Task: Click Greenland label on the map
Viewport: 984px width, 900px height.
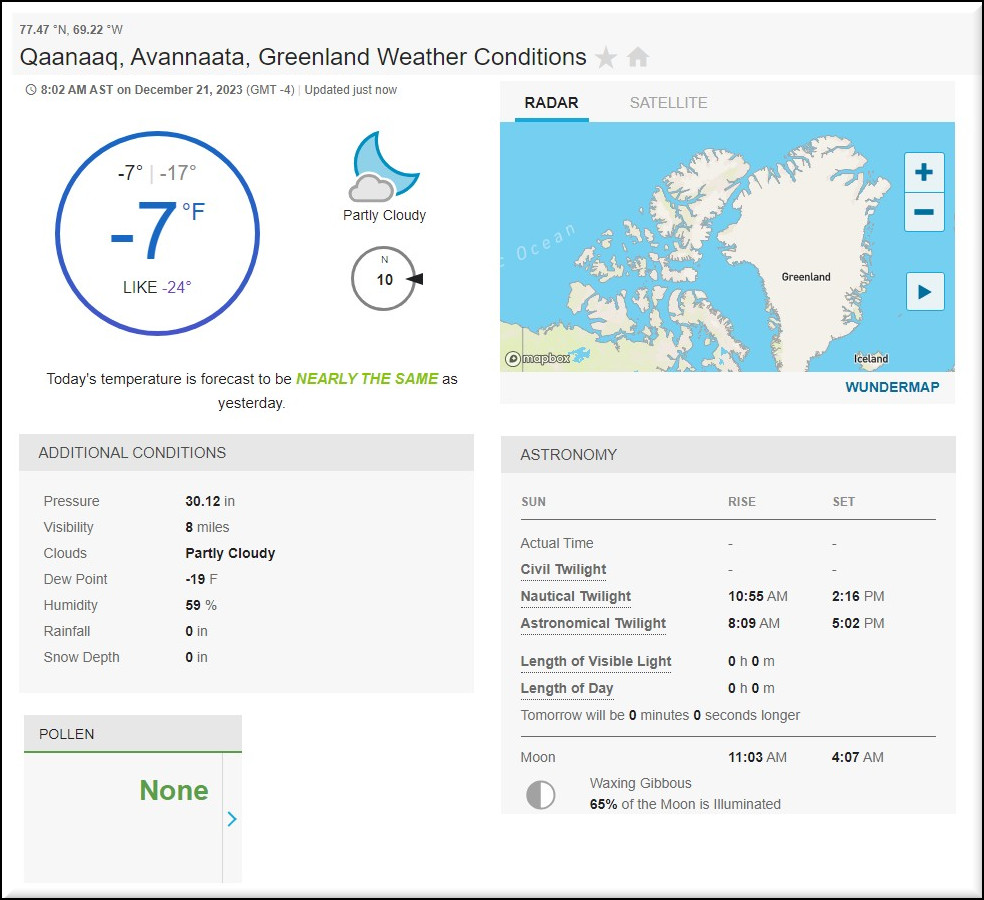Action: point(806,277)
